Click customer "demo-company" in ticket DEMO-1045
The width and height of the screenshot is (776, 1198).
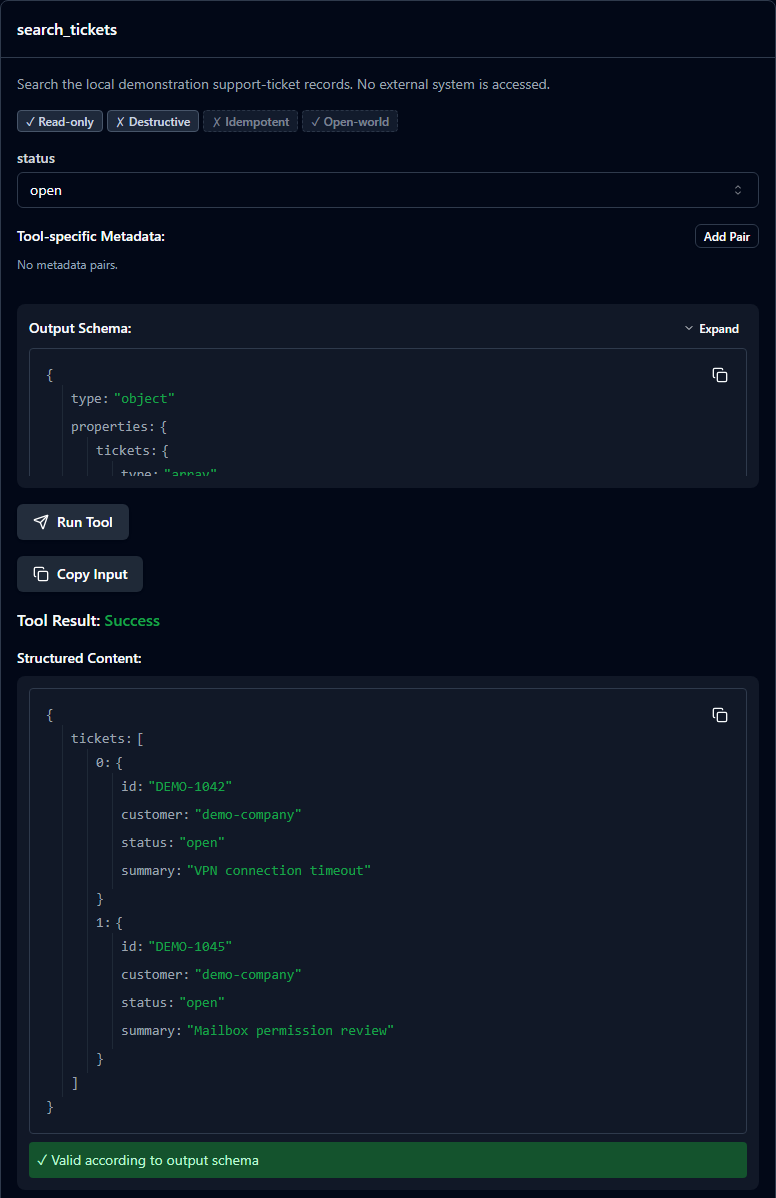coord(248,975)
